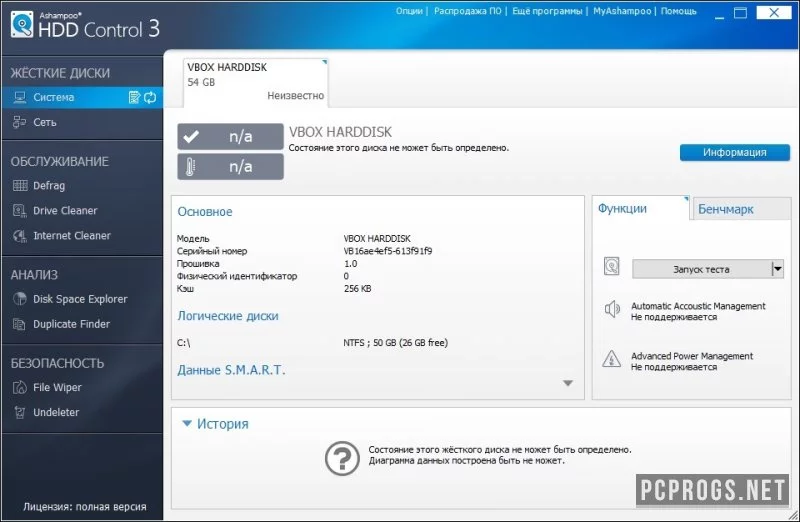Click the File Wiper icon
The height and width of the screenshot is (522, 800).
[x=19, y=387]
